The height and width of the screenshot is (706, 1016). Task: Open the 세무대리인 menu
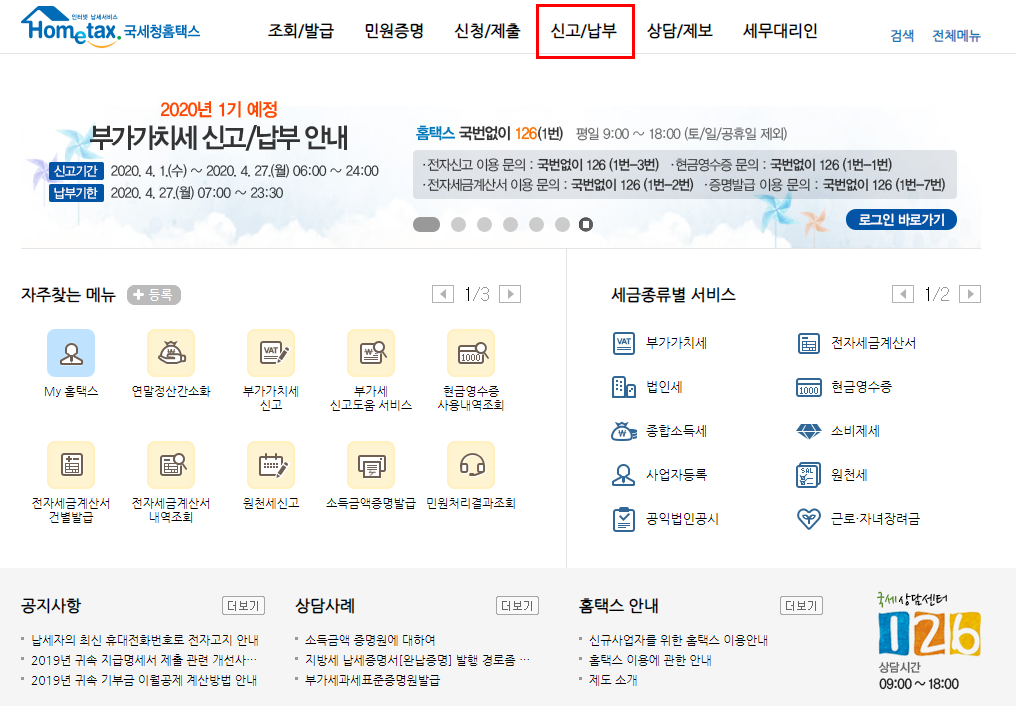(x=780, y=30)
